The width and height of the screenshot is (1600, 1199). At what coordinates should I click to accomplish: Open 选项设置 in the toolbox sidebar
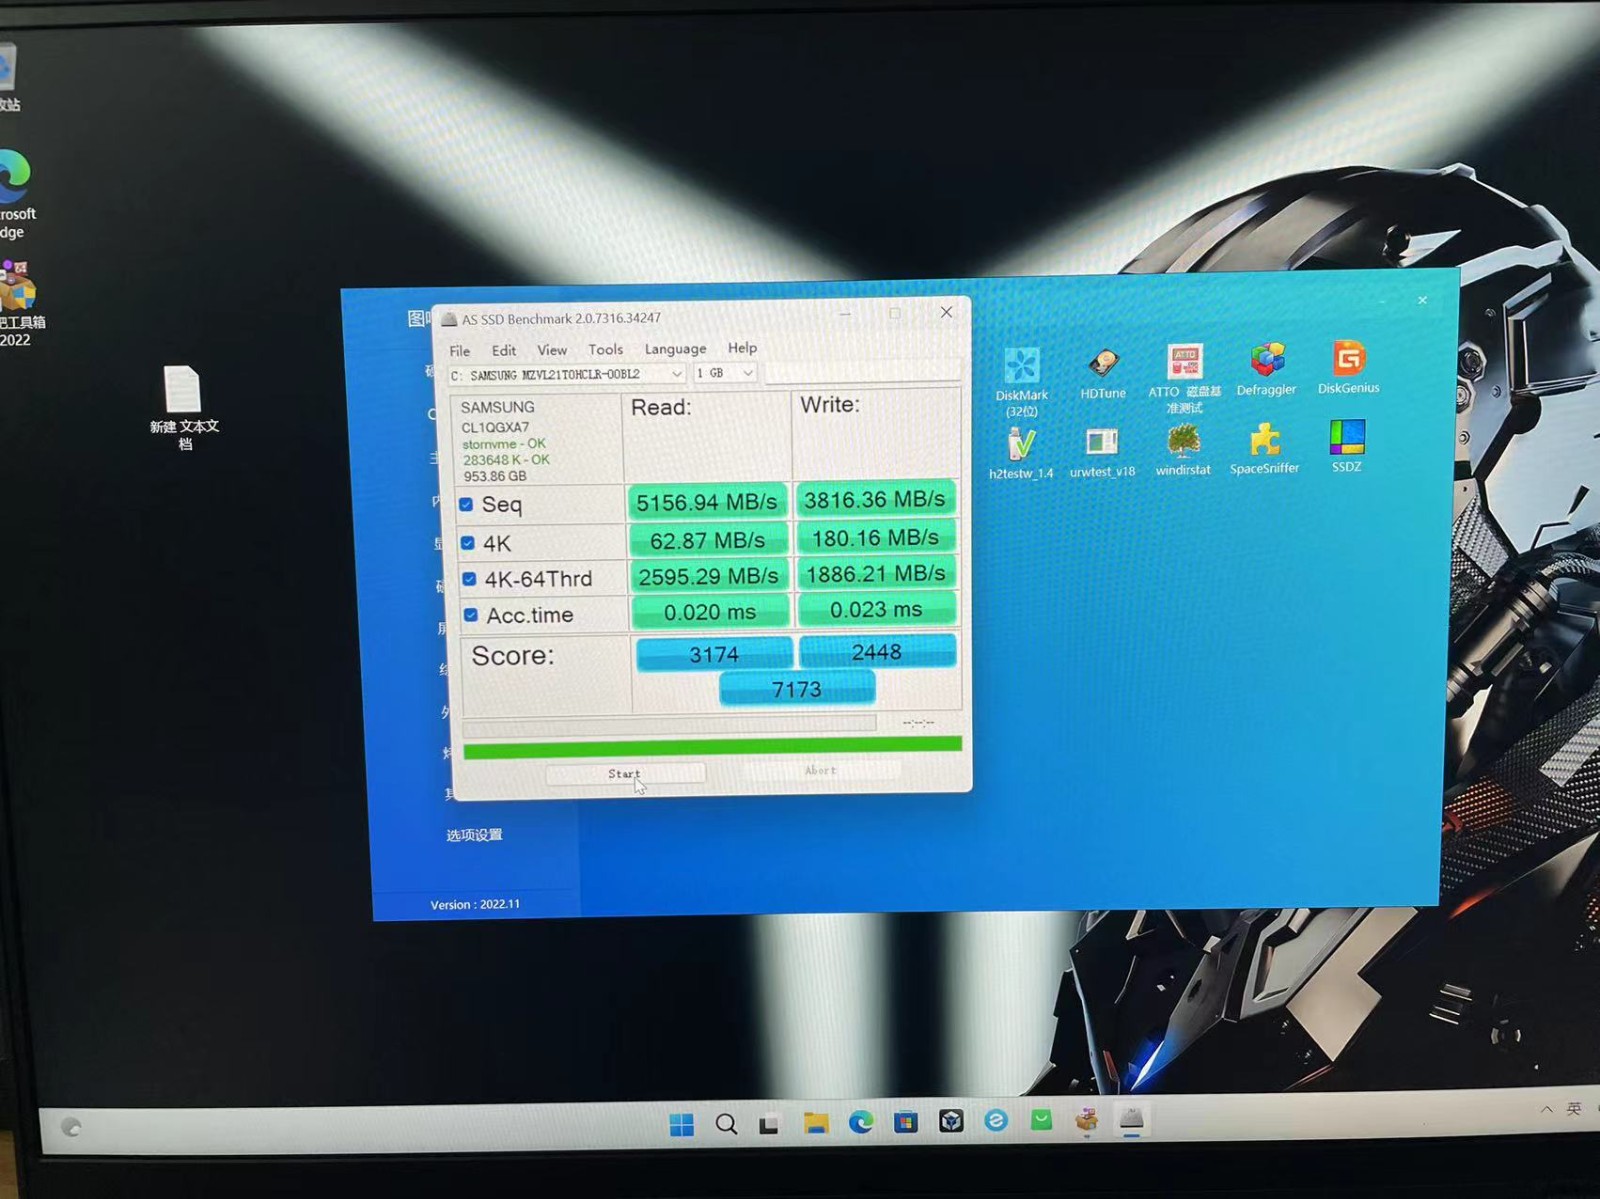[x=474, y=835]
